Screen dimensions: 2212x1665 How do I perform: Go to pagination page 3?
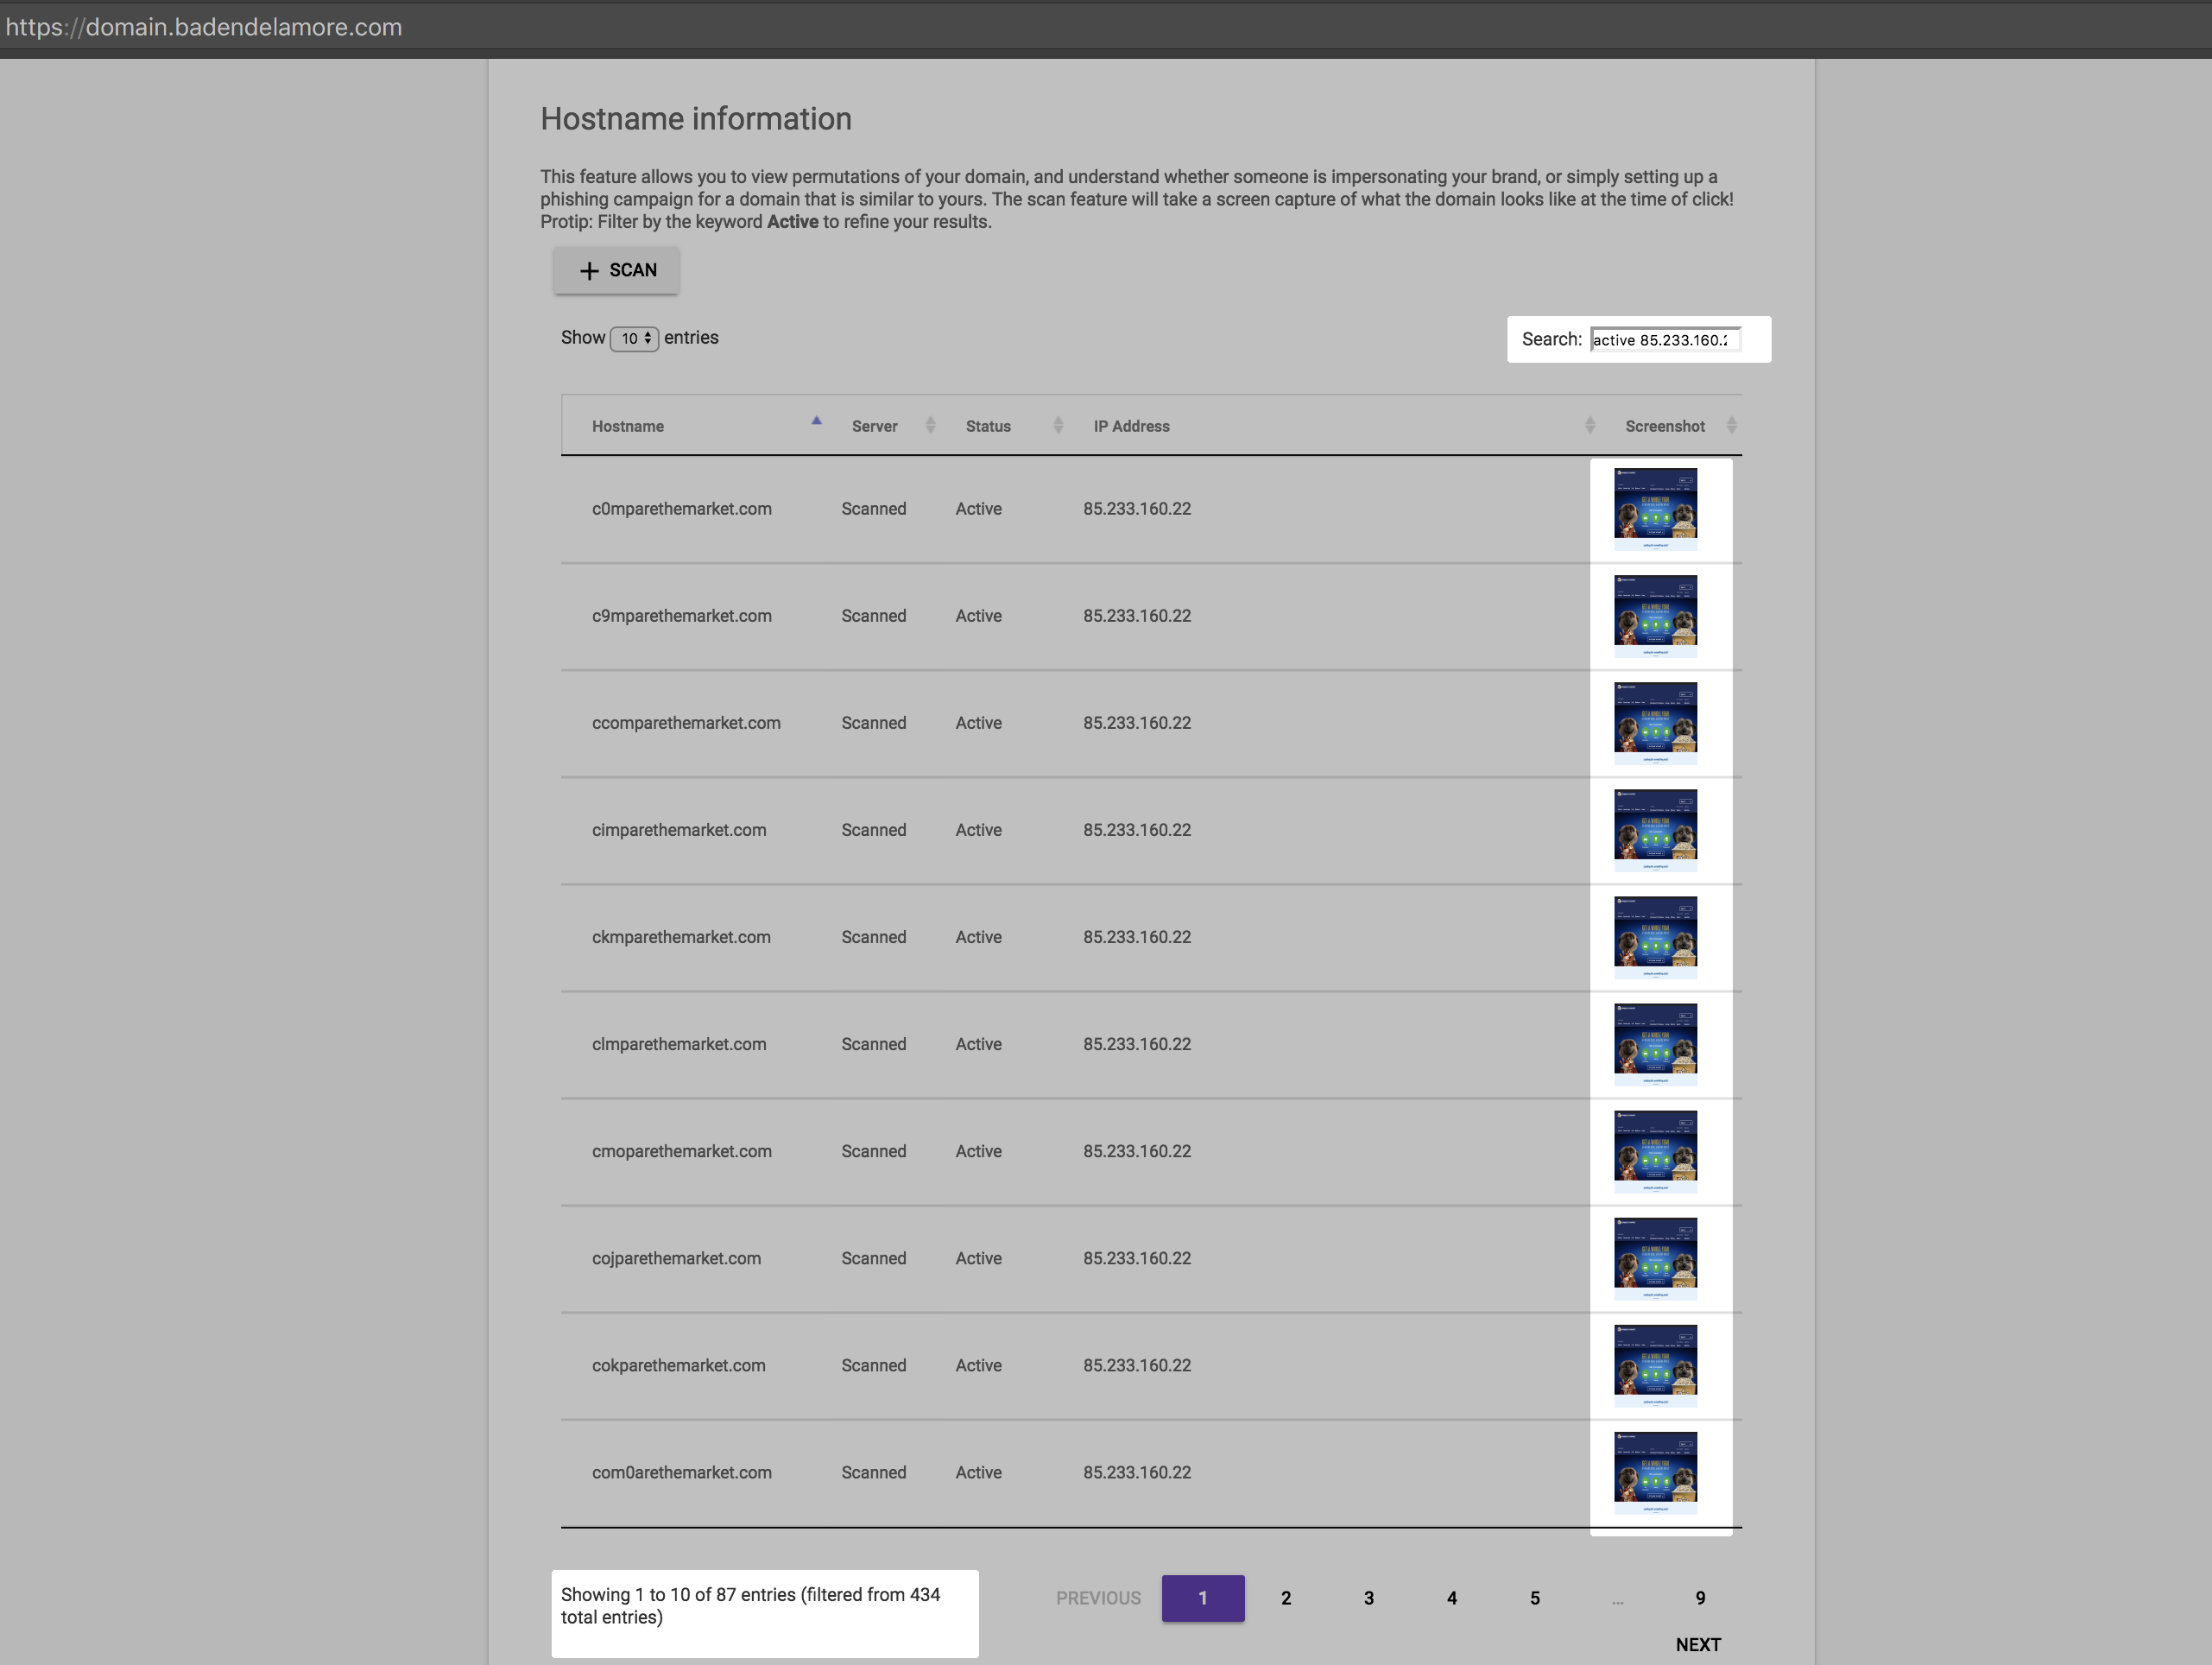click(1369, 1598)
